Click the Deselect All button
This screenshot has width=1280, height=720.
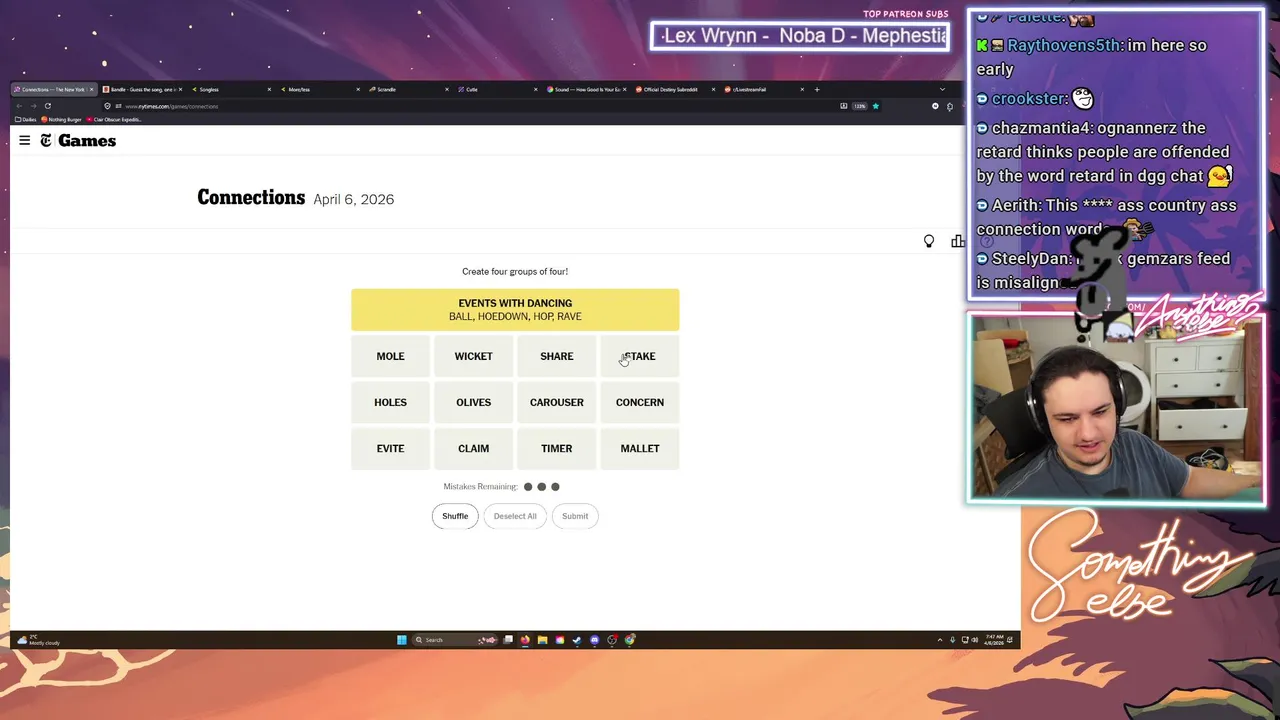[x=515, y=516]
